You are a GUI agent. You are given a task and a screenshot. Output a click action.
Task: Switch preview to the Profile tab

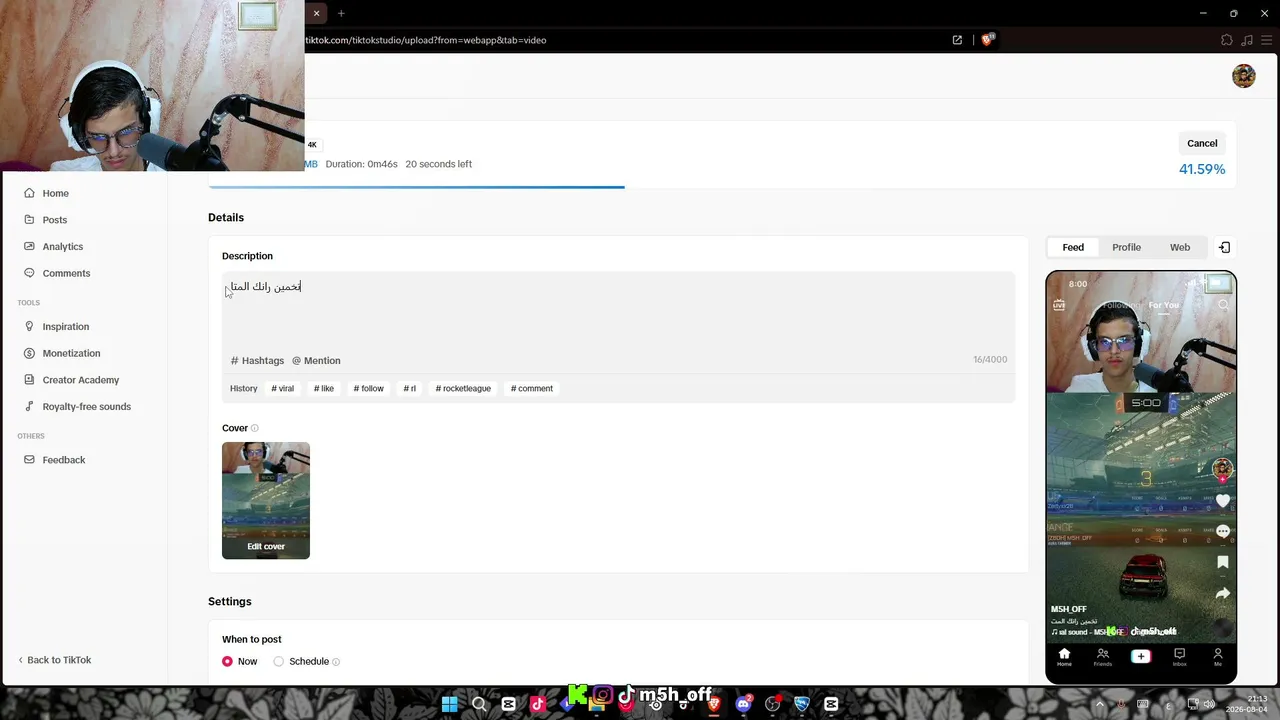[x=1126, y=248]
